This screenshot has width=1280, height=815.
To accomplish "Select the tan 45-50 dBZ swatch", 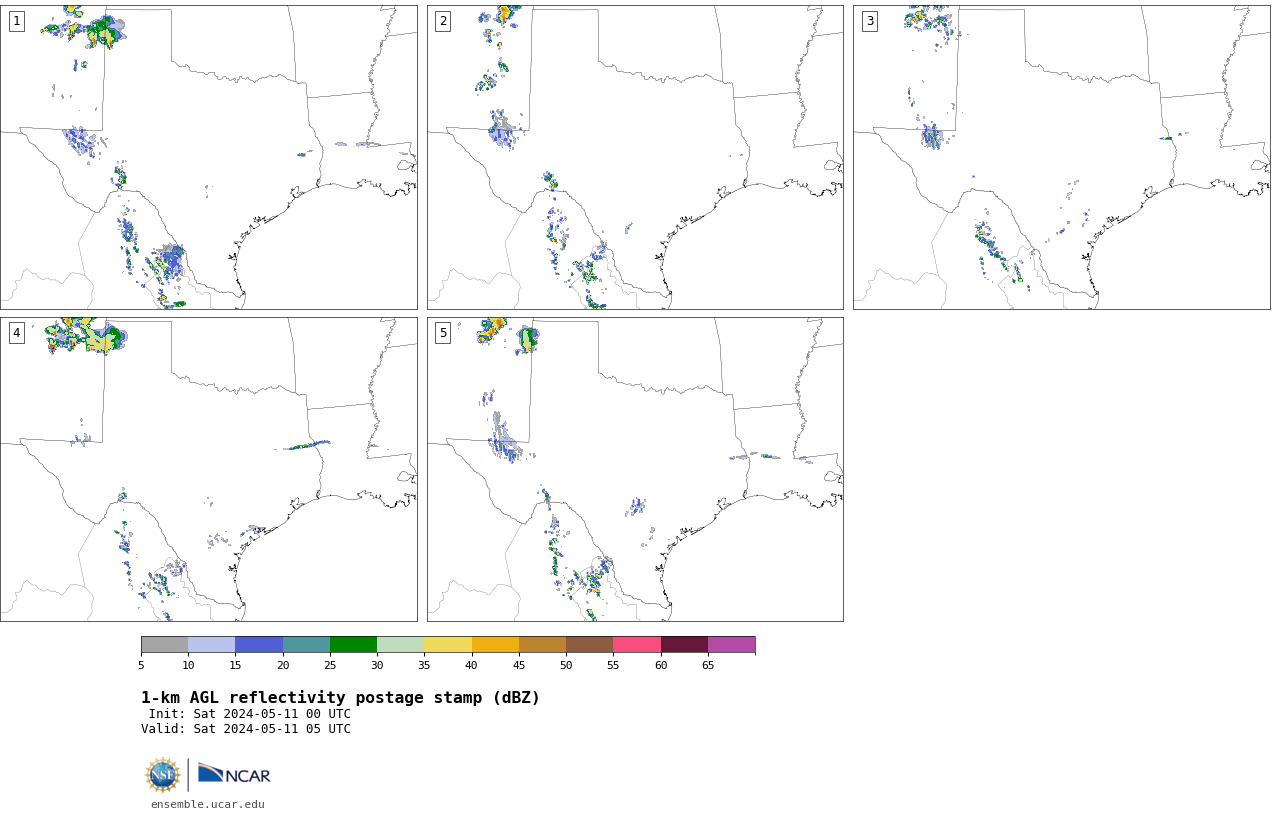I will (542, 644).
